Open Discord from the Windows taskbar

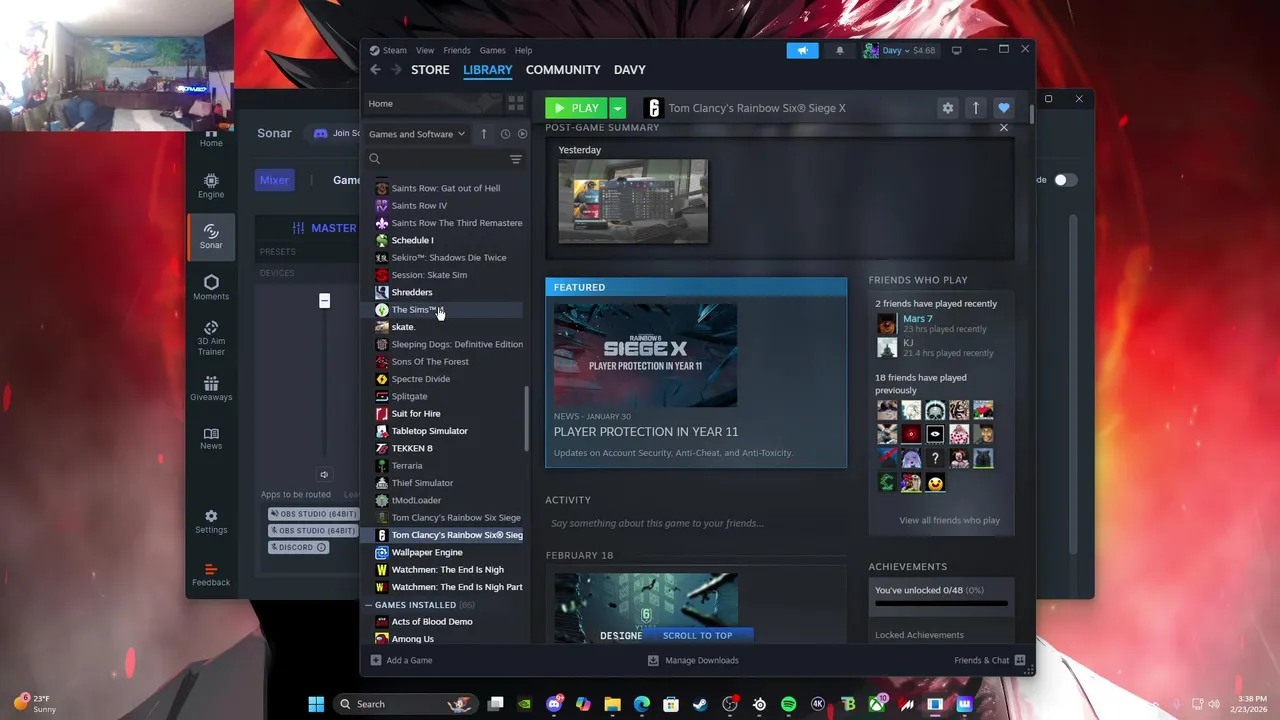pyautogui.click(x=554, y=704)
